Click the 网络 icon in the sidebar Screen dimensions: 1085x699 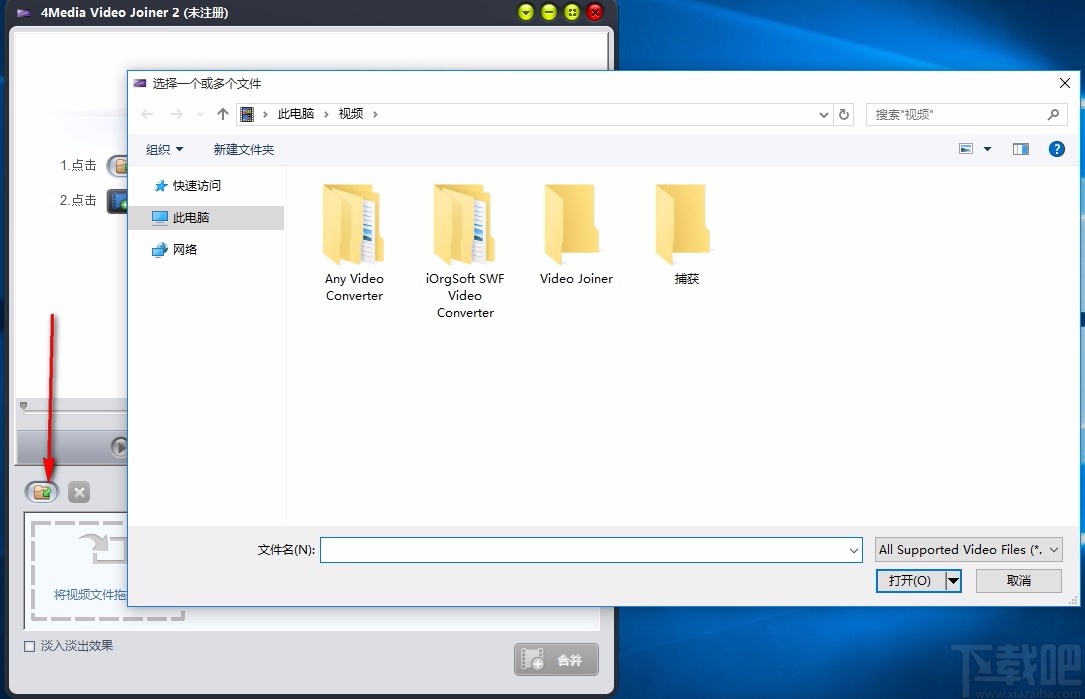pos(162,249)
